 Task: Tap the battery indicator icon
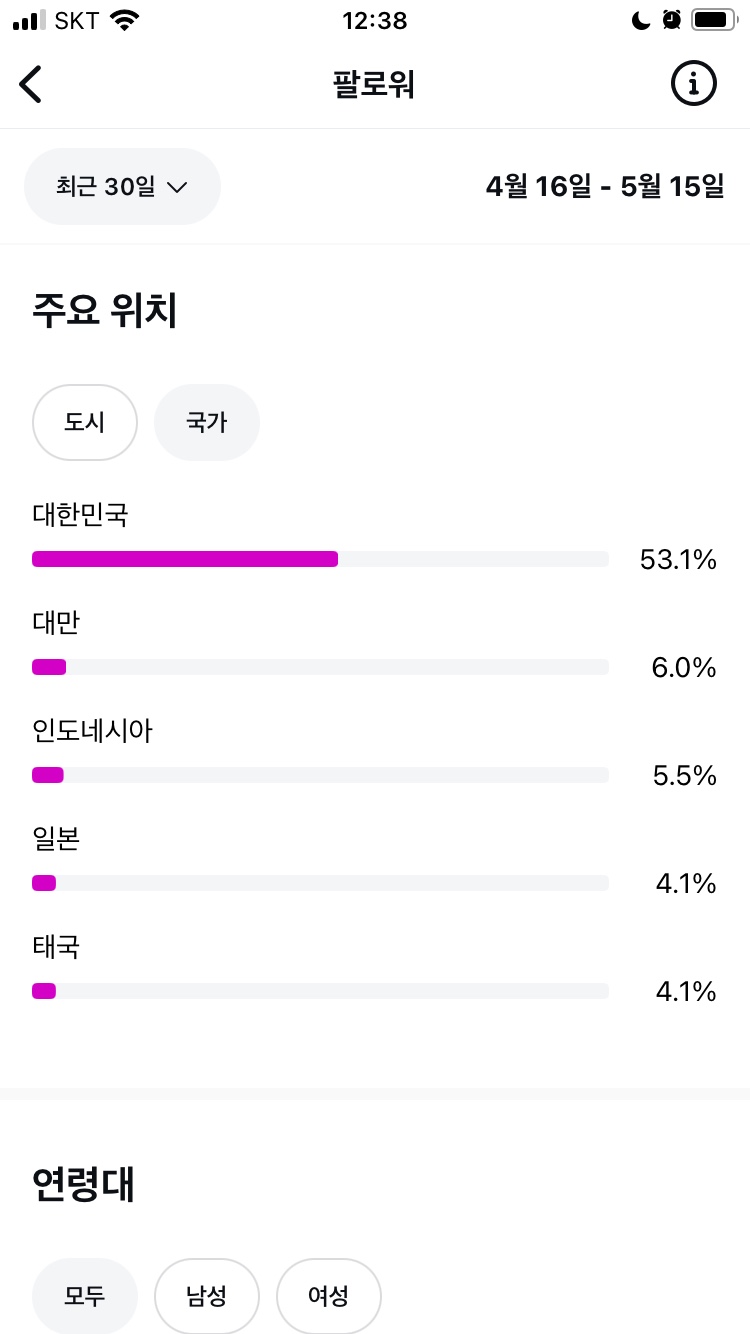point(714,20)
